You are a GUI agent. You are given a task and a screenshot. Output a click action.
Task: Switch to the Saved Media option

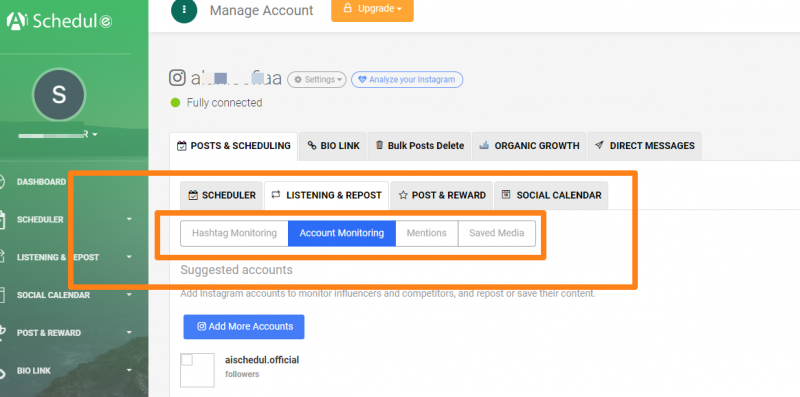coord(496,233)
